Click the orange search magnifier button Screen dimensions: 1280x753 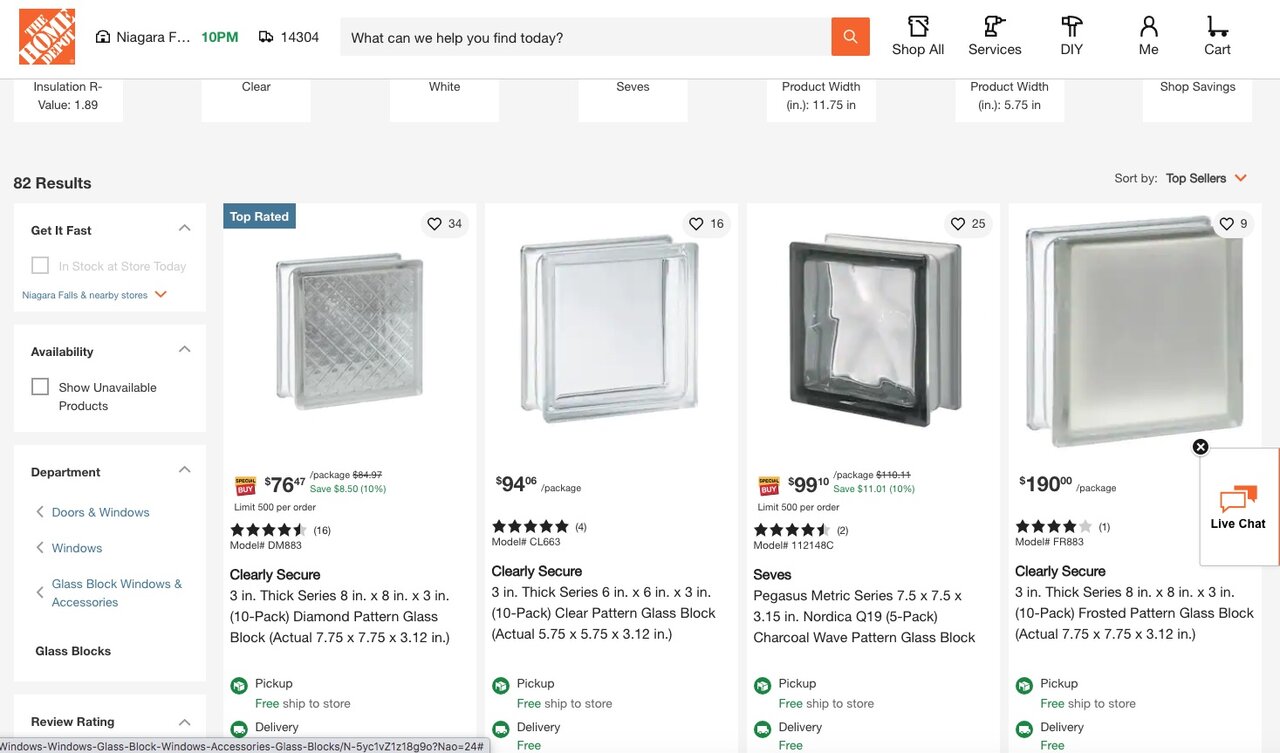[x=850, y=37]
